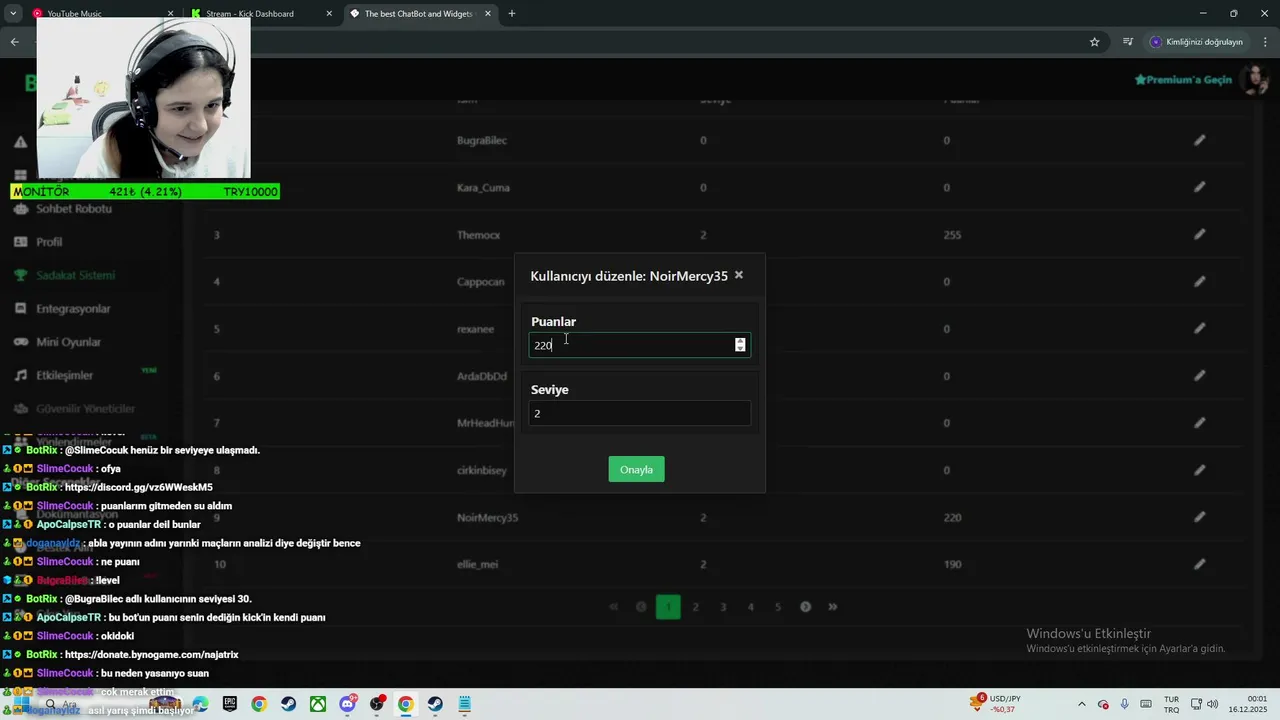Screen dimensions: 1280x720
Task: Open the Xbox app from the taskbar
Action: click(318, 704)
